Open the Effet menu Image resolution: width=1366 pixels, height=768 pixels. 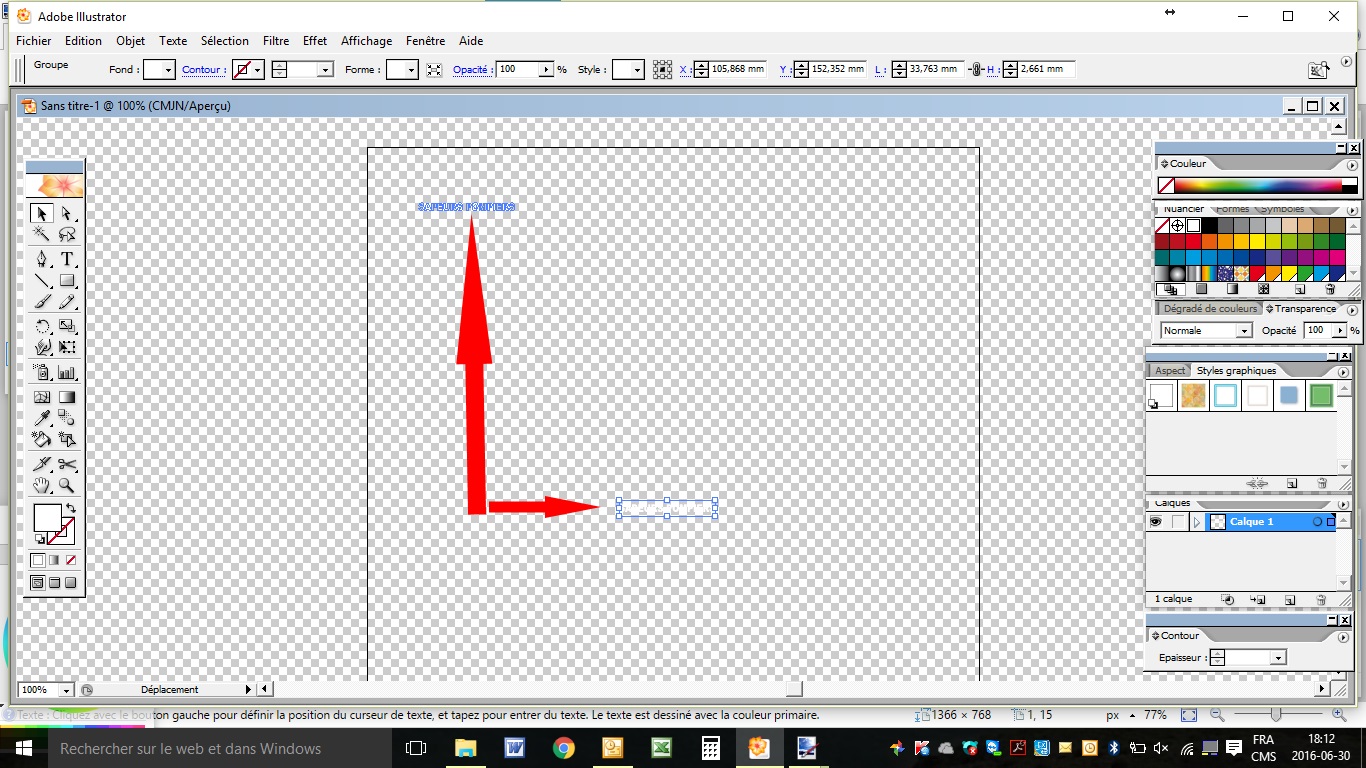315,41
